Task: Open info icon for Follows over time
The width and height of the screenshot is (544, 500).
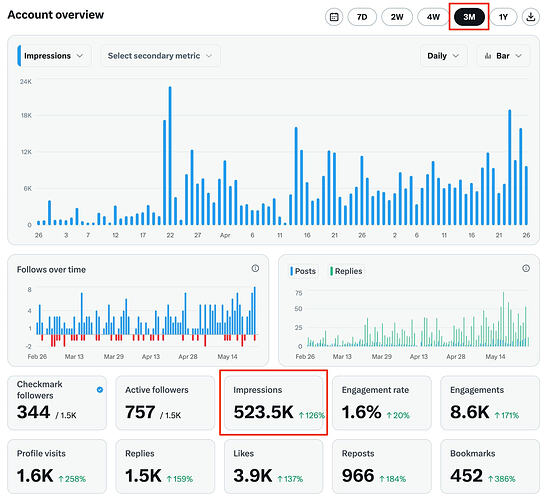Action: [255, 268]
